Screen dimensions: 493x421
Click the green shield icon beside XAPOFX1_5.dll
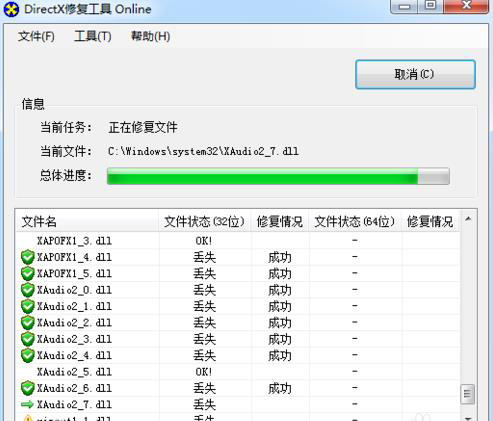coord(27,274)
